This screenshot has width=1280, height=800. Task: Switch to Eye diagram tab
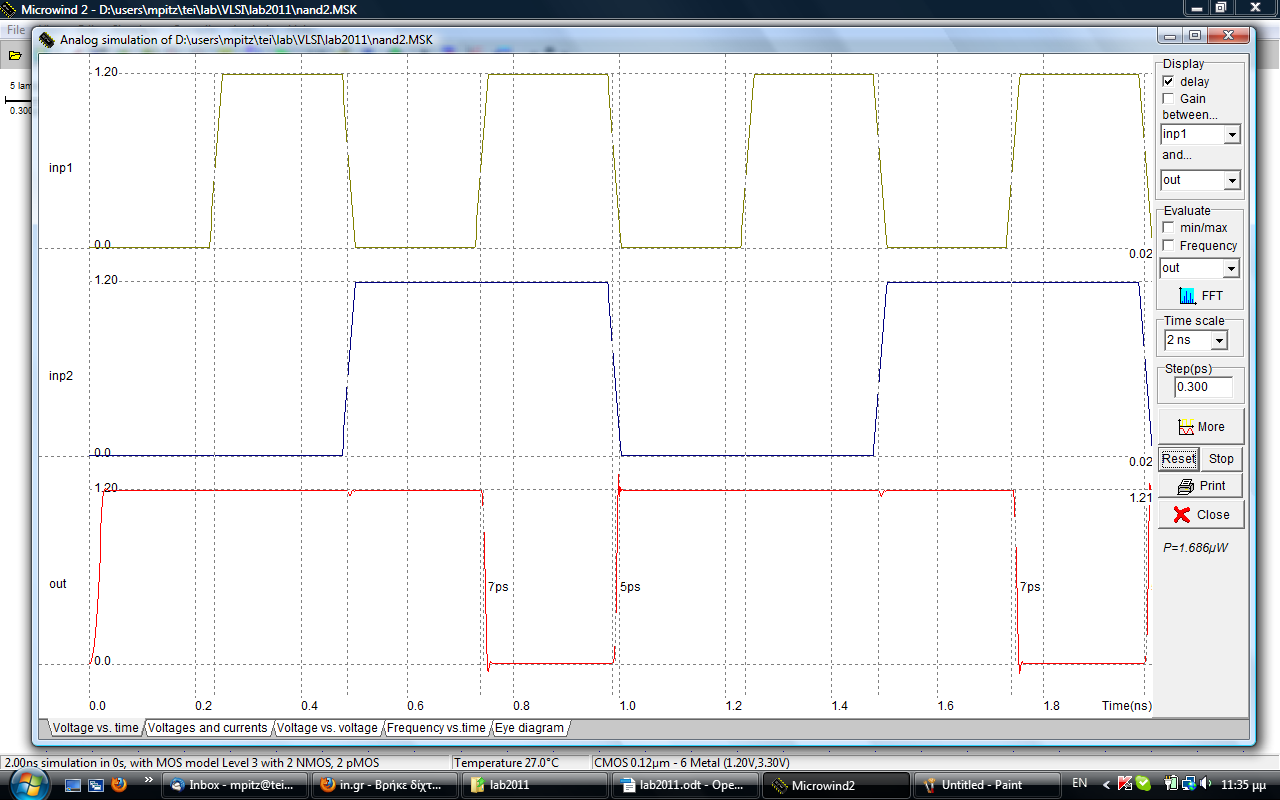[530, 728]
